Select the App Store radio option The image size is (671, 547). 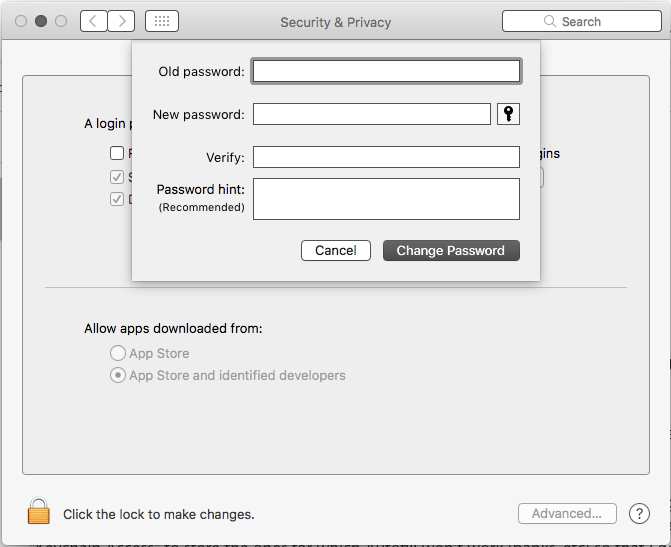pyautogui.click(x=118, y=353)
